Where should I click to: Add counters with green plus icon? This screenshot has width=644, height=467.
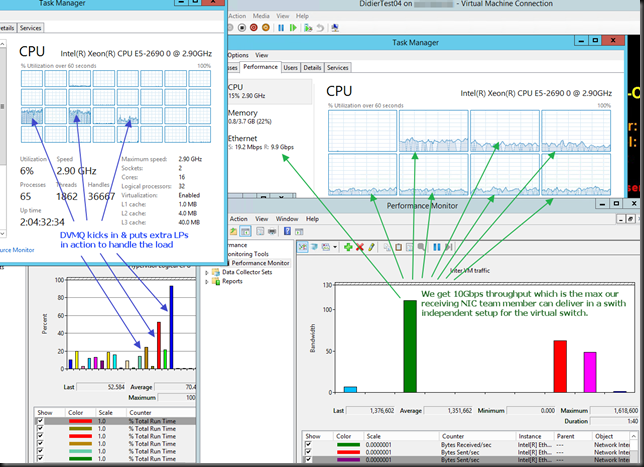(x=348, y=247)
